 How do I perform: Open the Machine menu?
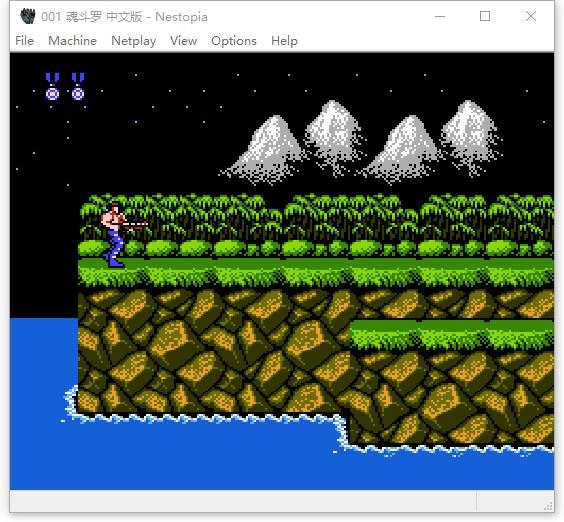[x=72, y=41]
